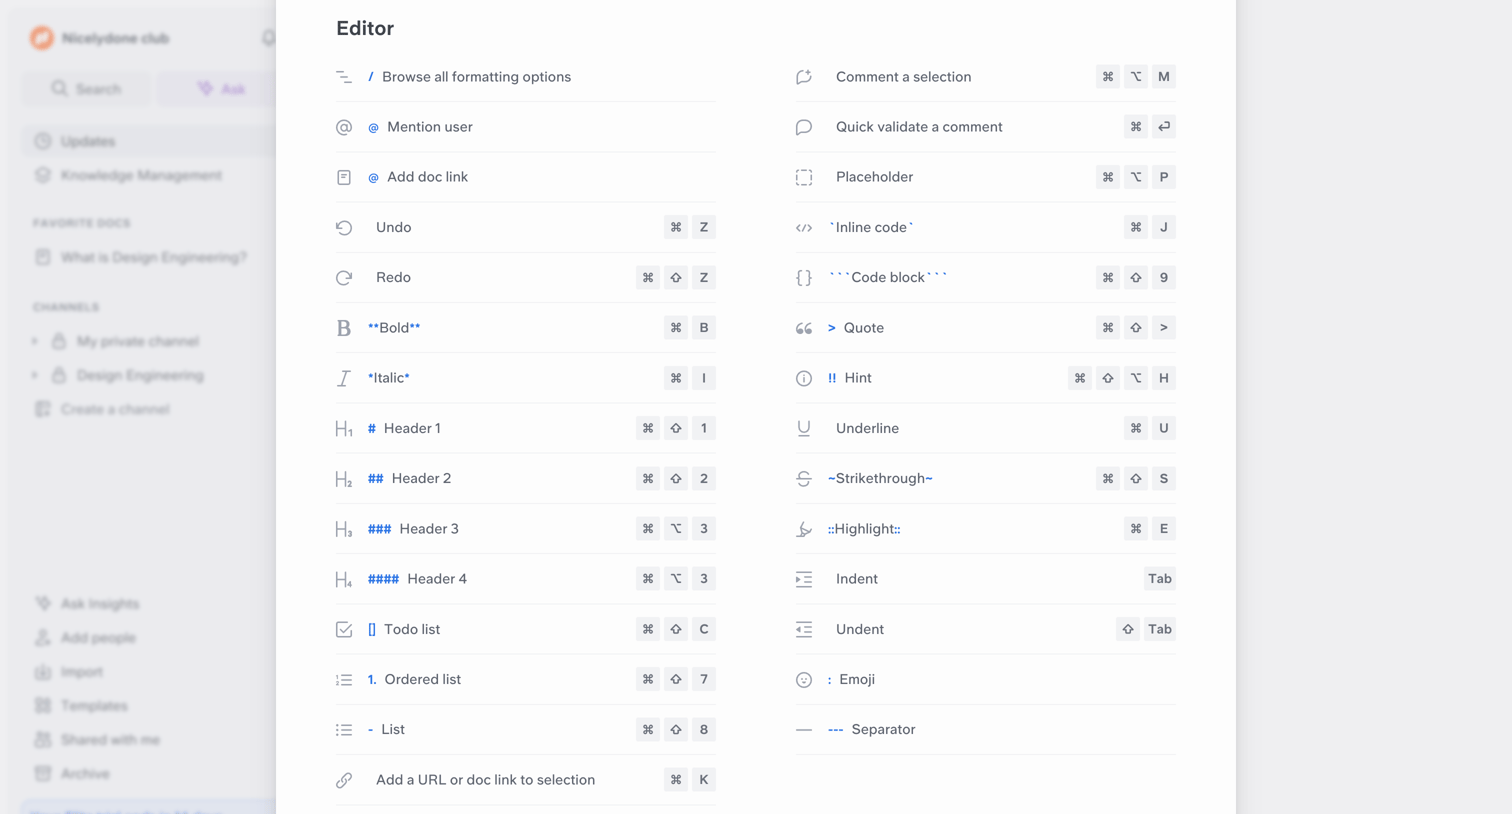The height and width of the screenshot is (814, 1512).
Task: Click the 'Editor' heading
Action: point(365,28)
